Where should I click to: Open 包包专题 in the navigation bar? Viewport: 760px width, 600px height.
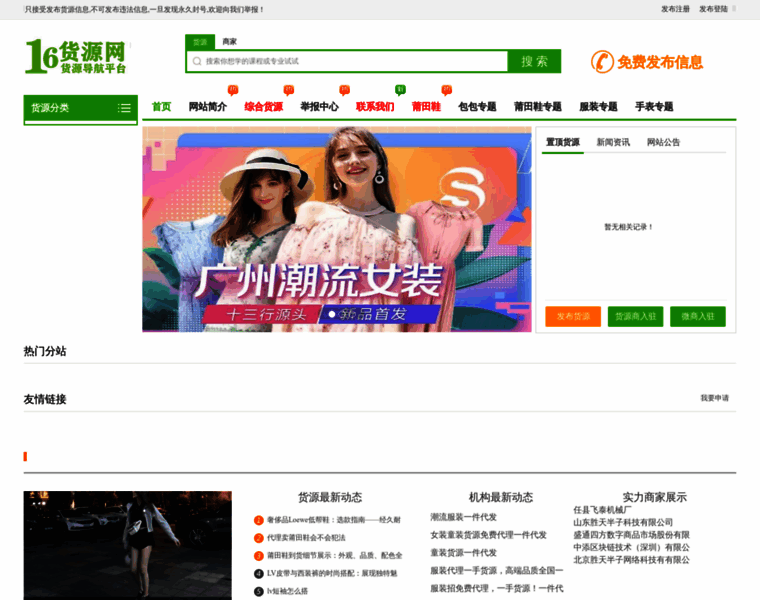(x=477, y=107)
